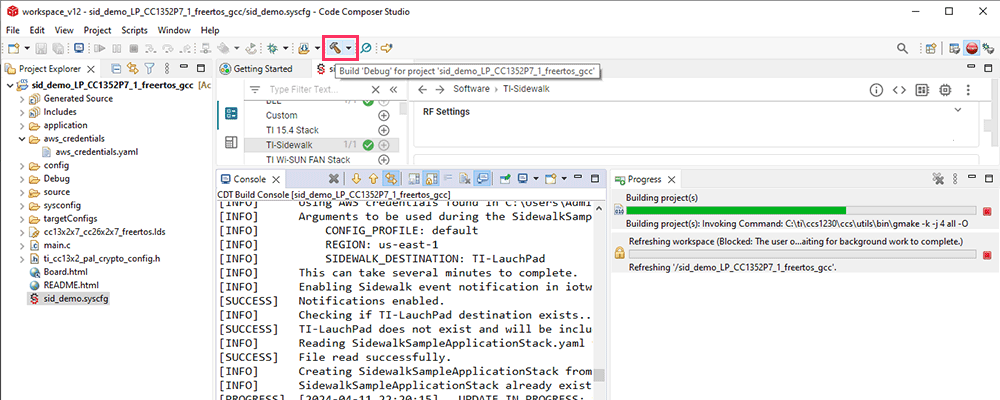Select the red Simple perspective icon
Screen dimensions: 1000x400
click(972, 48)
